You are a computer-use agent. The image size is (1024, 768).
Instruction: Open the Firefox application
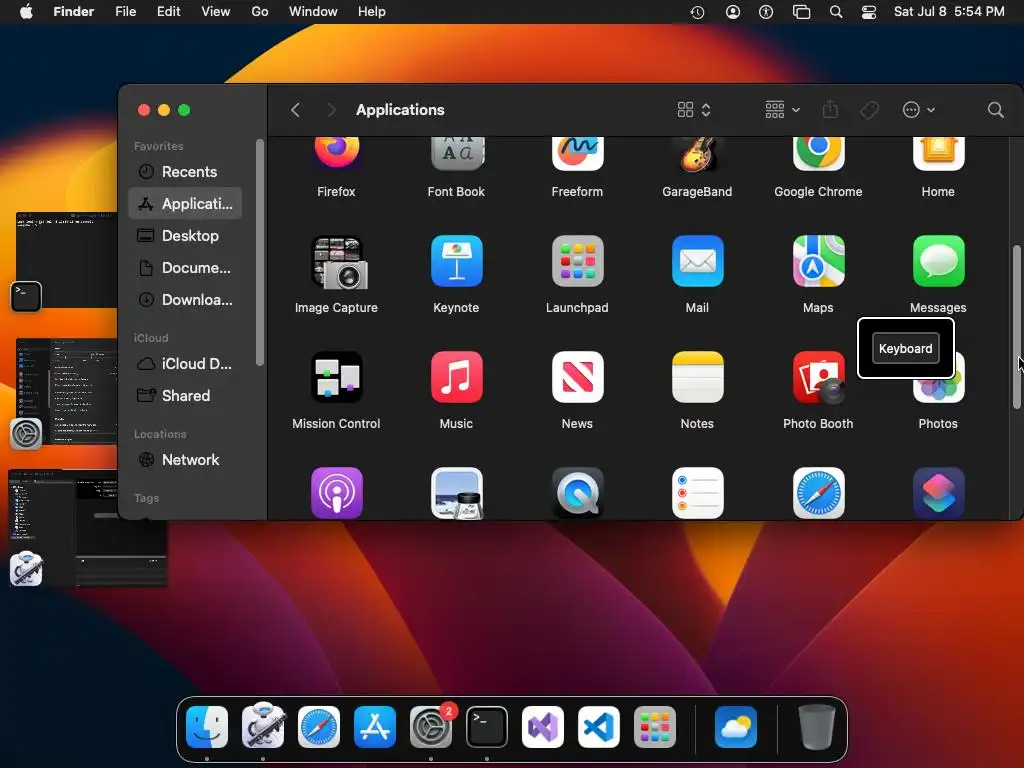coord(336,154)
